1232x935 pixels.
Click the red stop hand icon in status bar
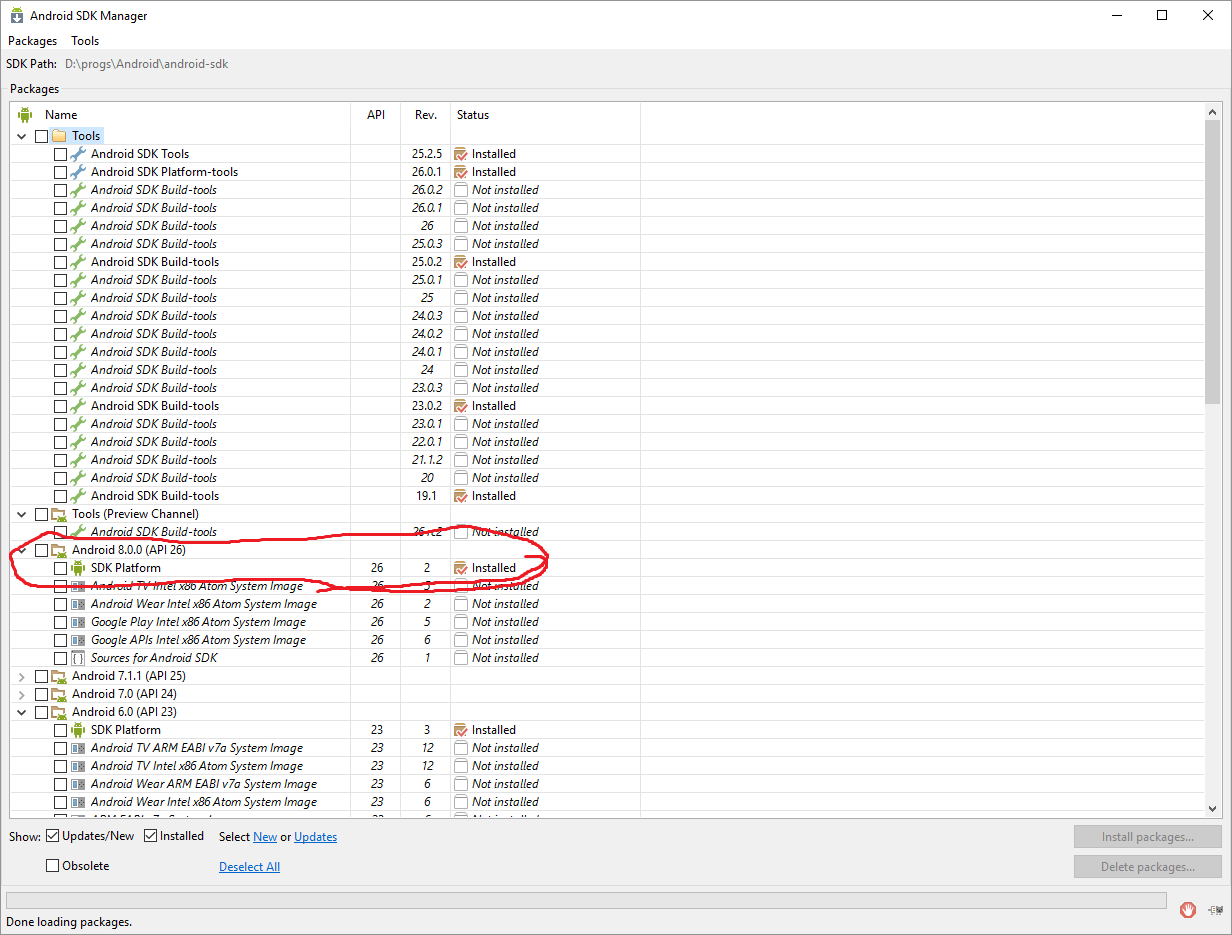click(1187, 909)
